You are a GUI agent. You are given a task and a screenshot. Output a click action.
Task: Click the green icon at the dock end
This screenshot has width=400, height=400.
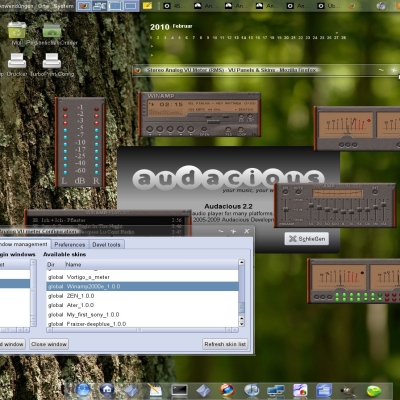point(374,390)
